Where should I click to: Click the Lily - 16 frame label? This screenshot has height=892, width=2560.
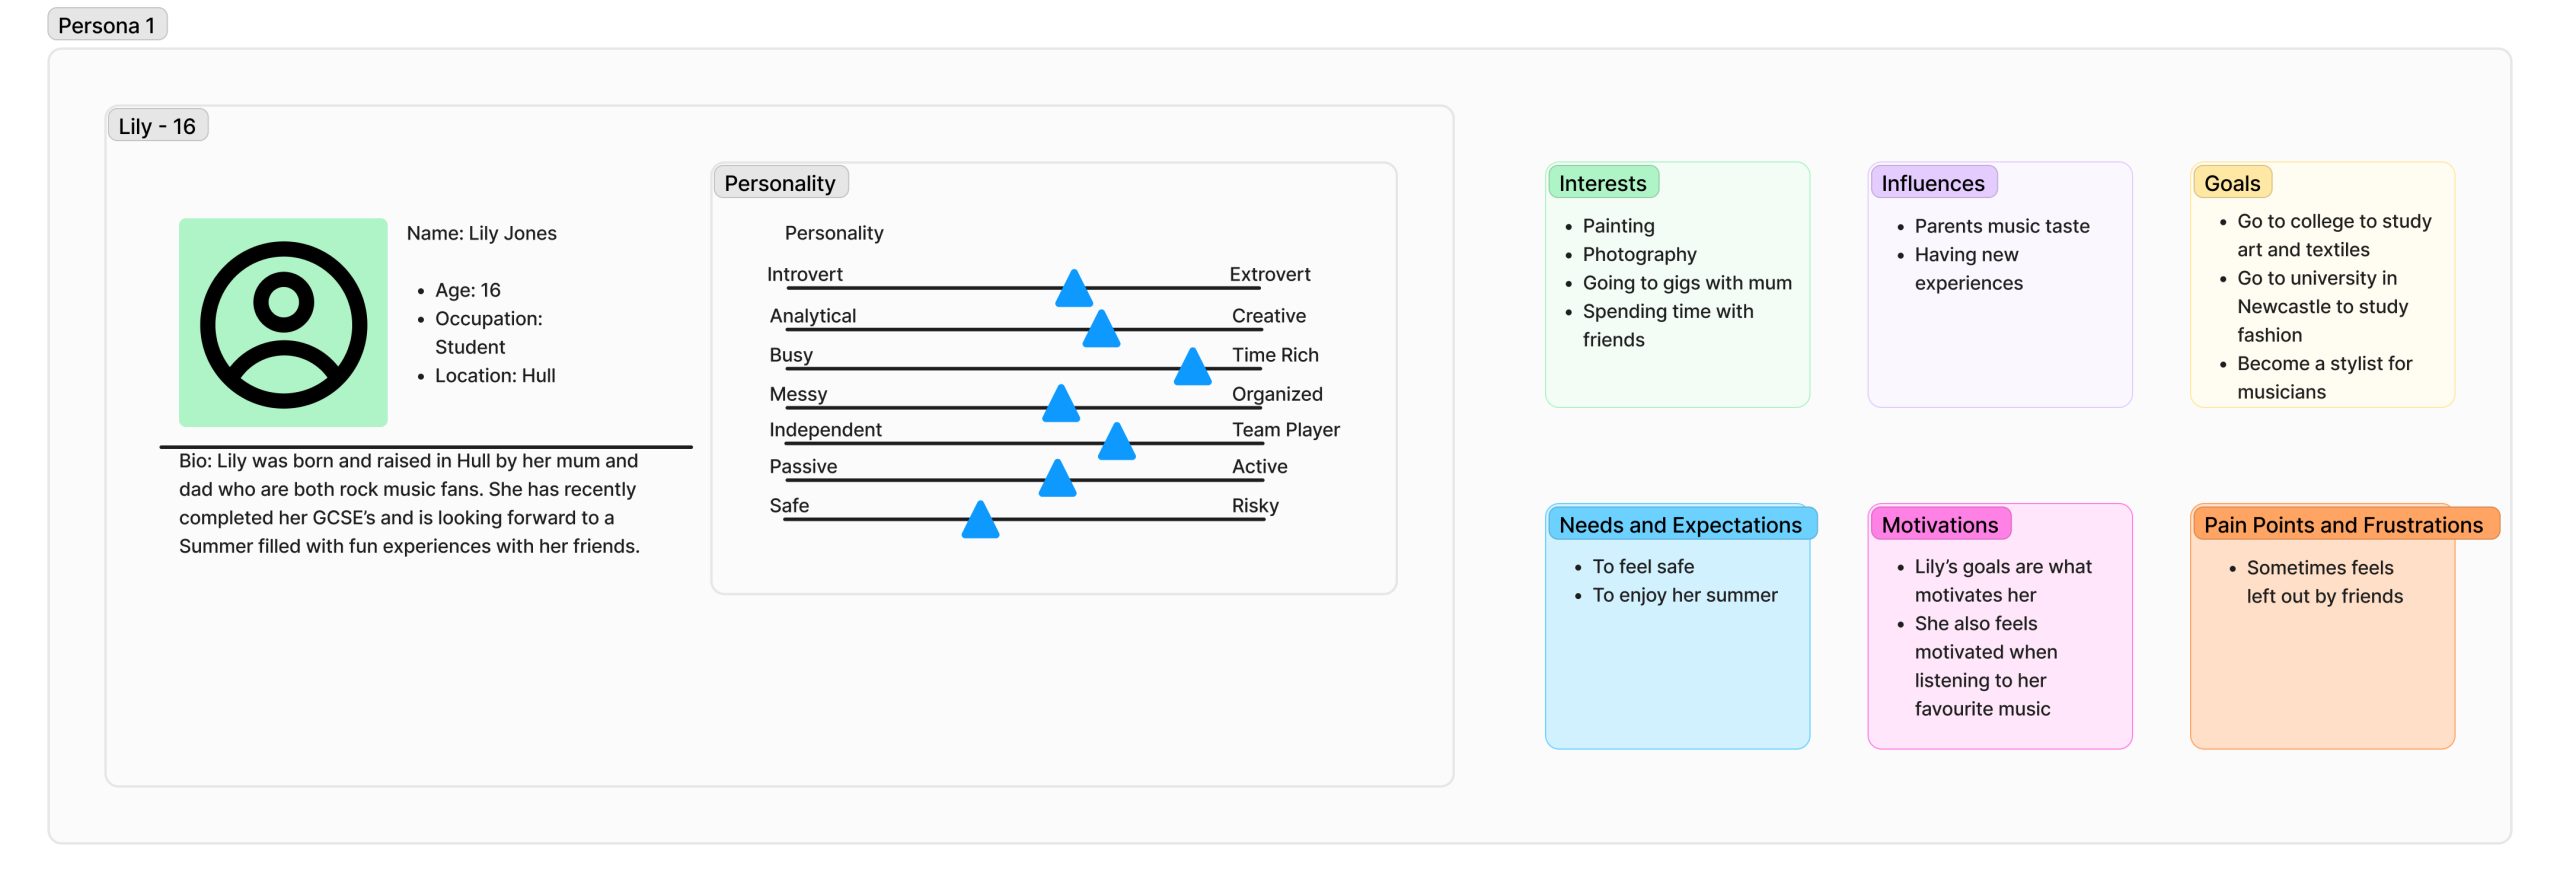click(x=157, y=126)
